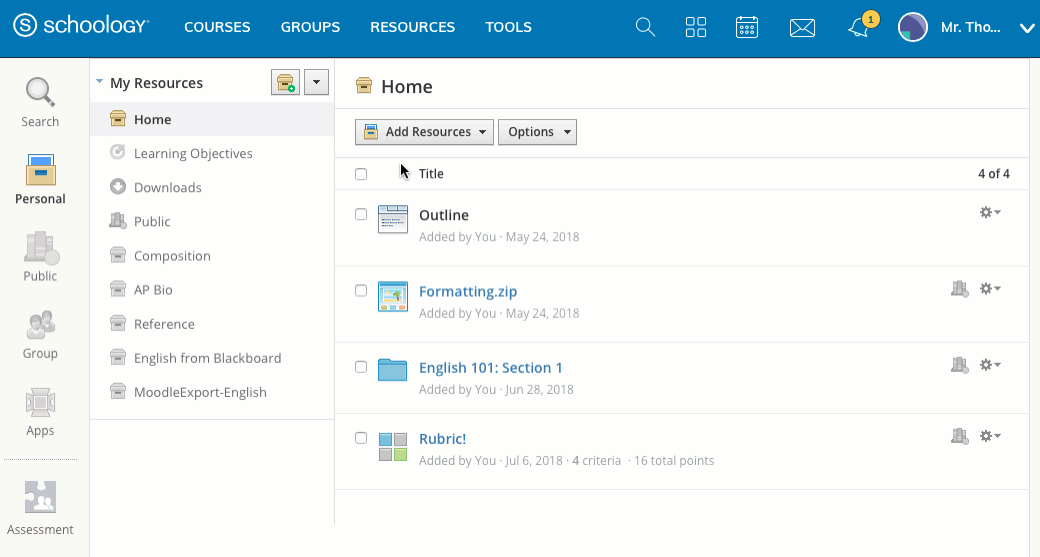Expand the Add Resources dropdown

(x=424, y=132)
